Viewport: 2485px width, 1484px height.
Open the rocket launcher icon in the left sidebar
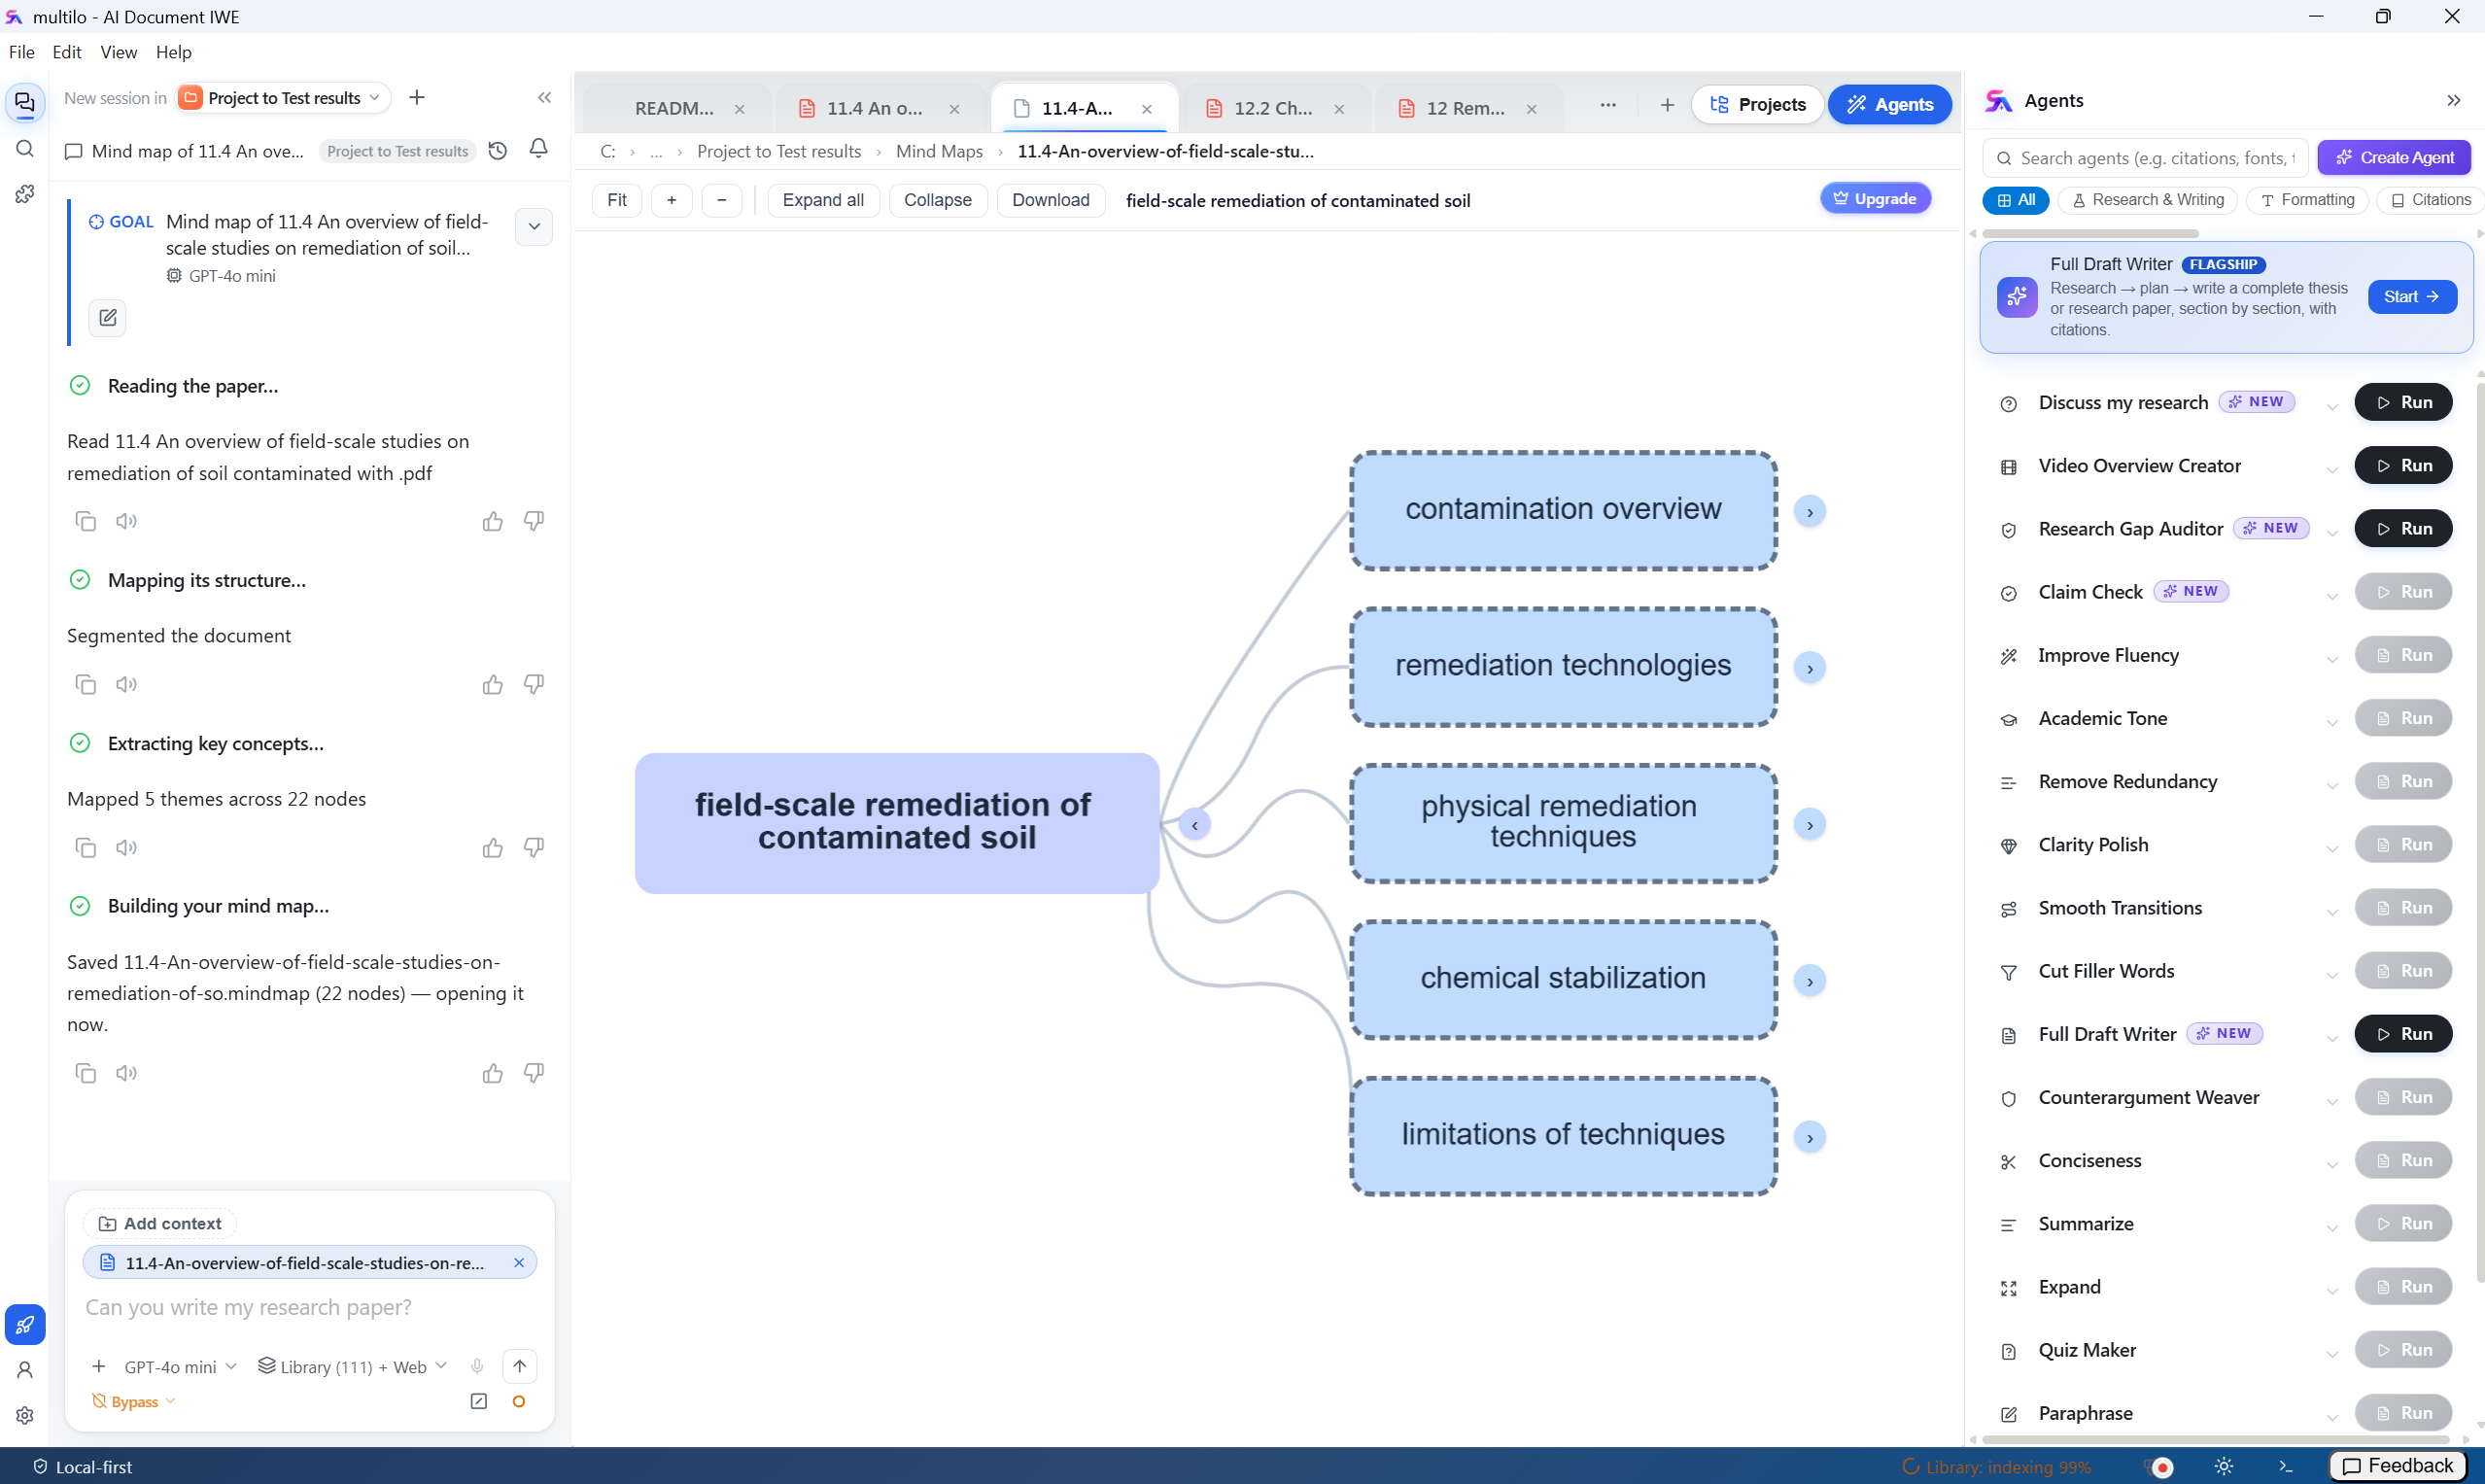point(25,1324)
